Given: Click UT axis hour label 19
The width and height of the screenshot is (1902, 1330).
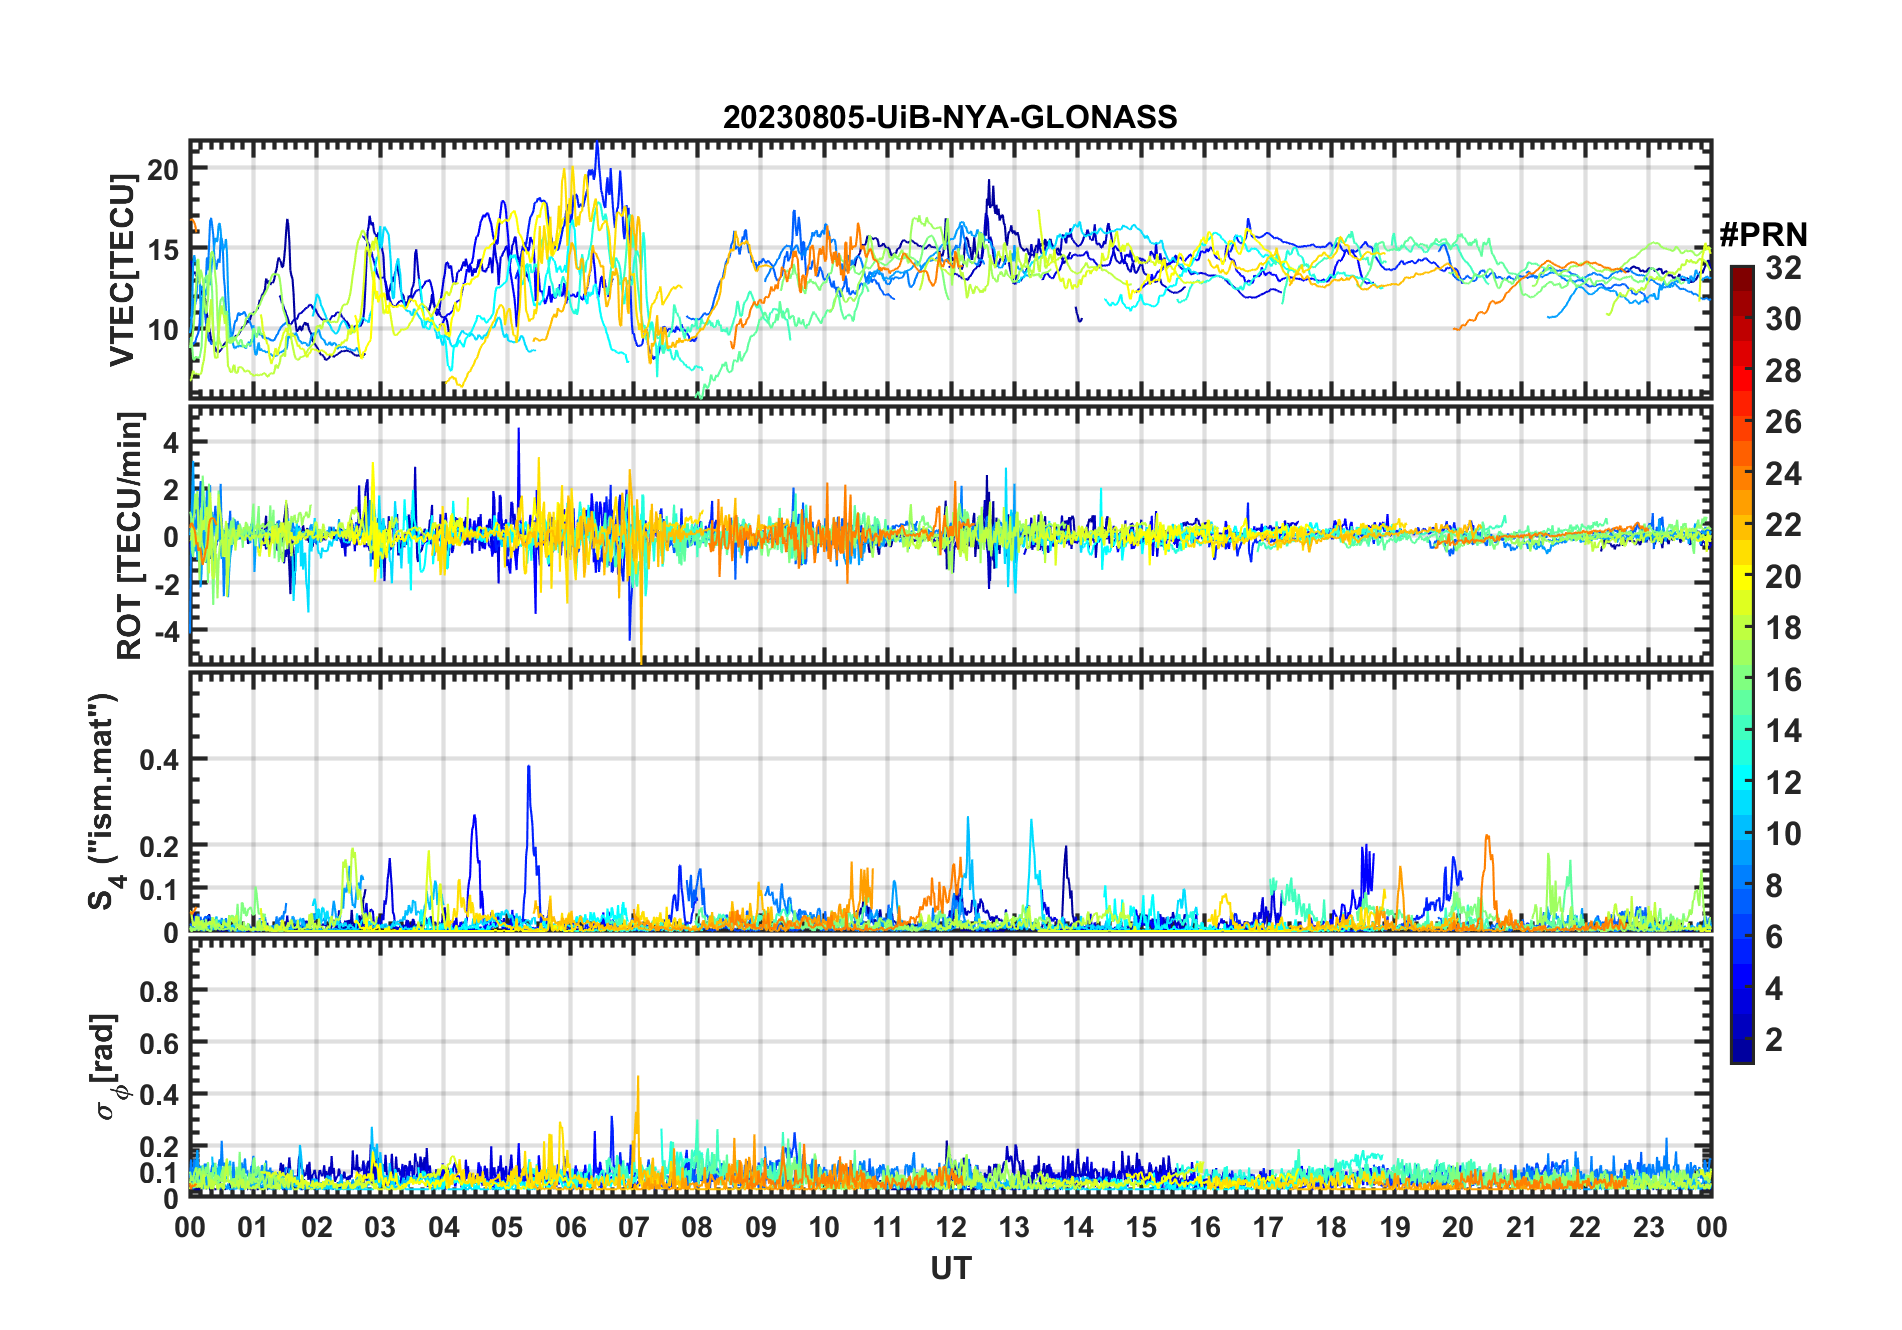Looking at the screenshot, I should coord(1395,1227).
